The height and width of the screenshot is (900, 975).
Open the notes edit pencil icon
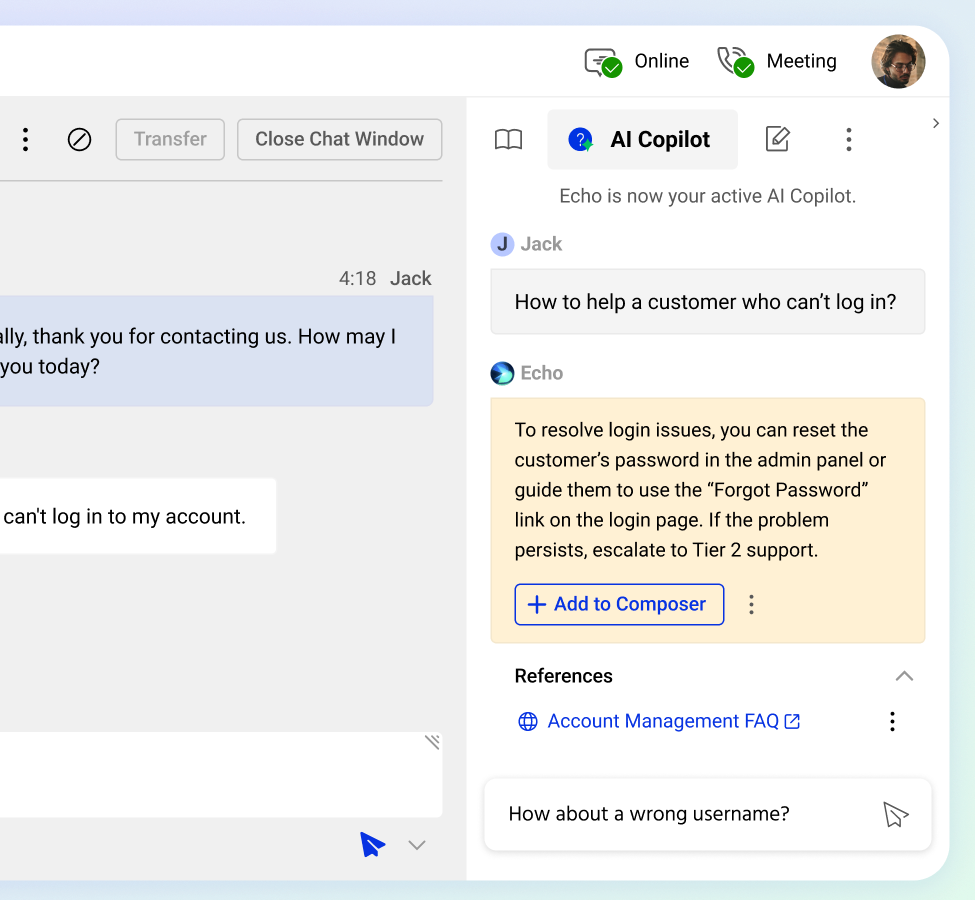tap(777, 140)
